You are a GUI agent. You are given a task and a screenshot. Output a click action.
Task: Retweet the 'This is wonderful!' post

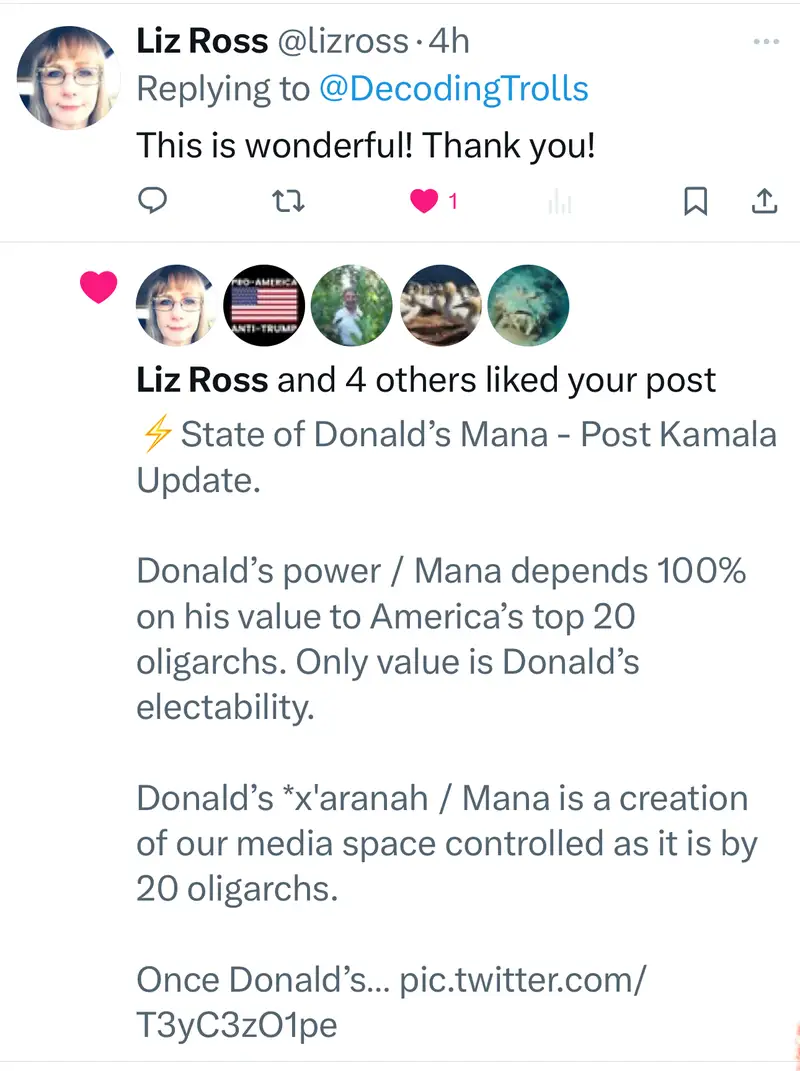(288, 202)
